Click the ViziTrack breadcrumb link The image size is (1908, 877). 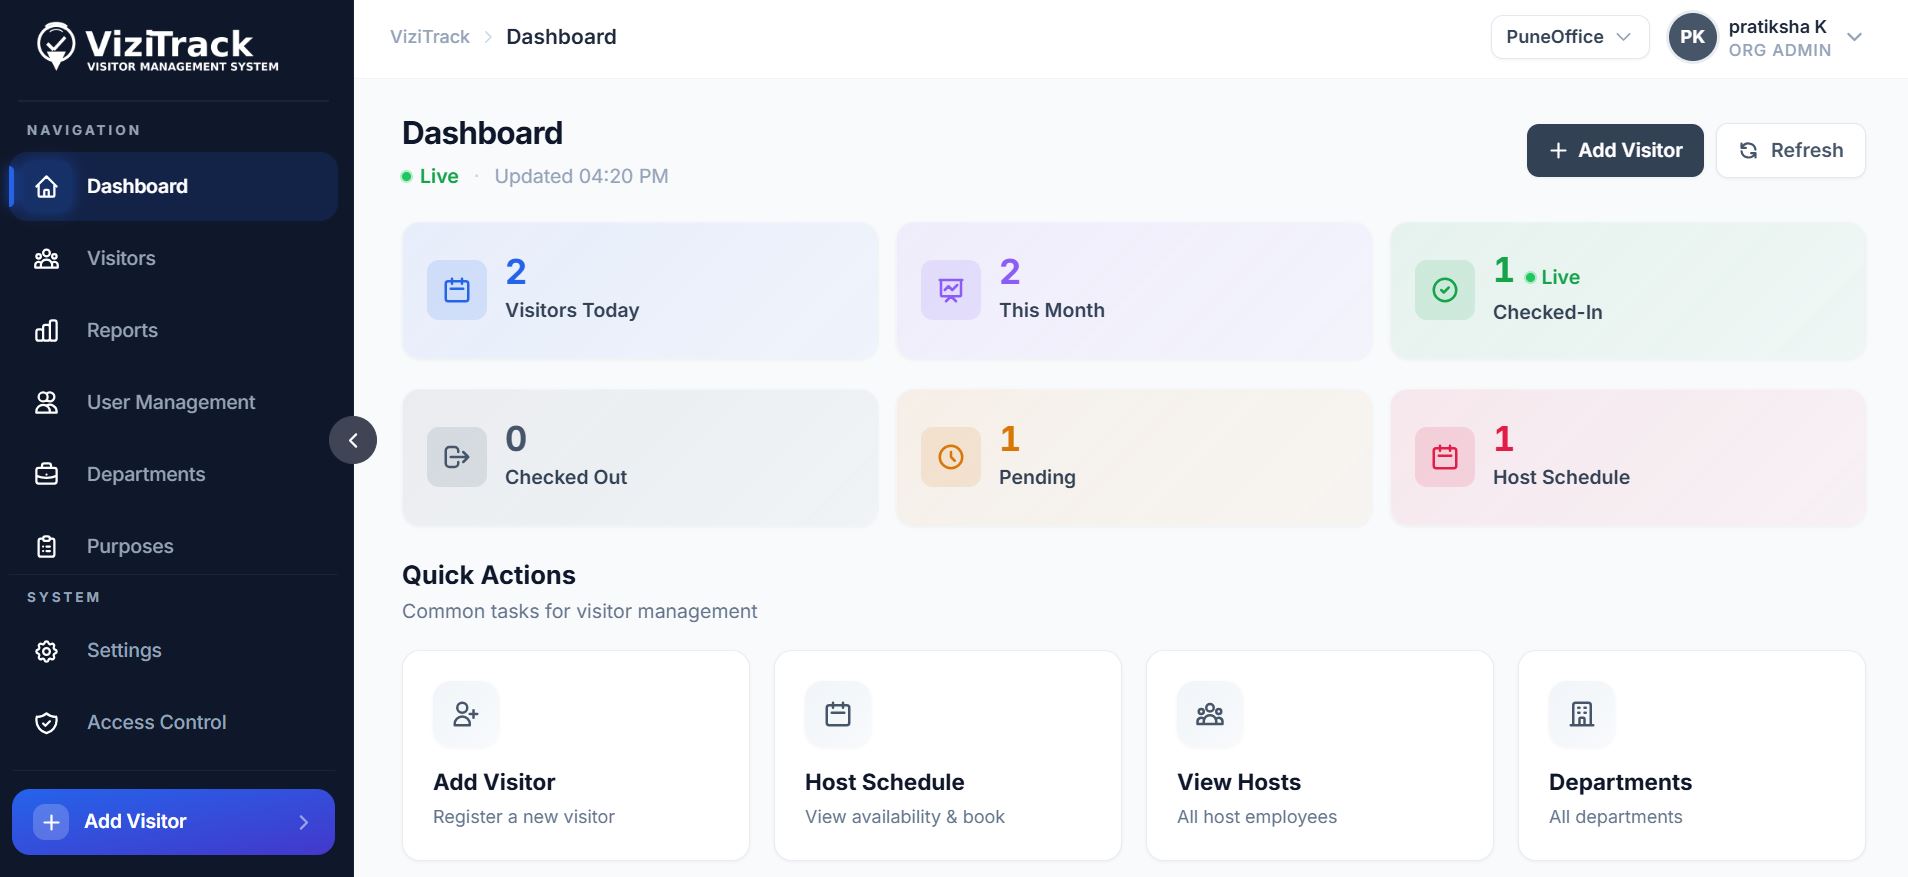[x=430, y=37]
